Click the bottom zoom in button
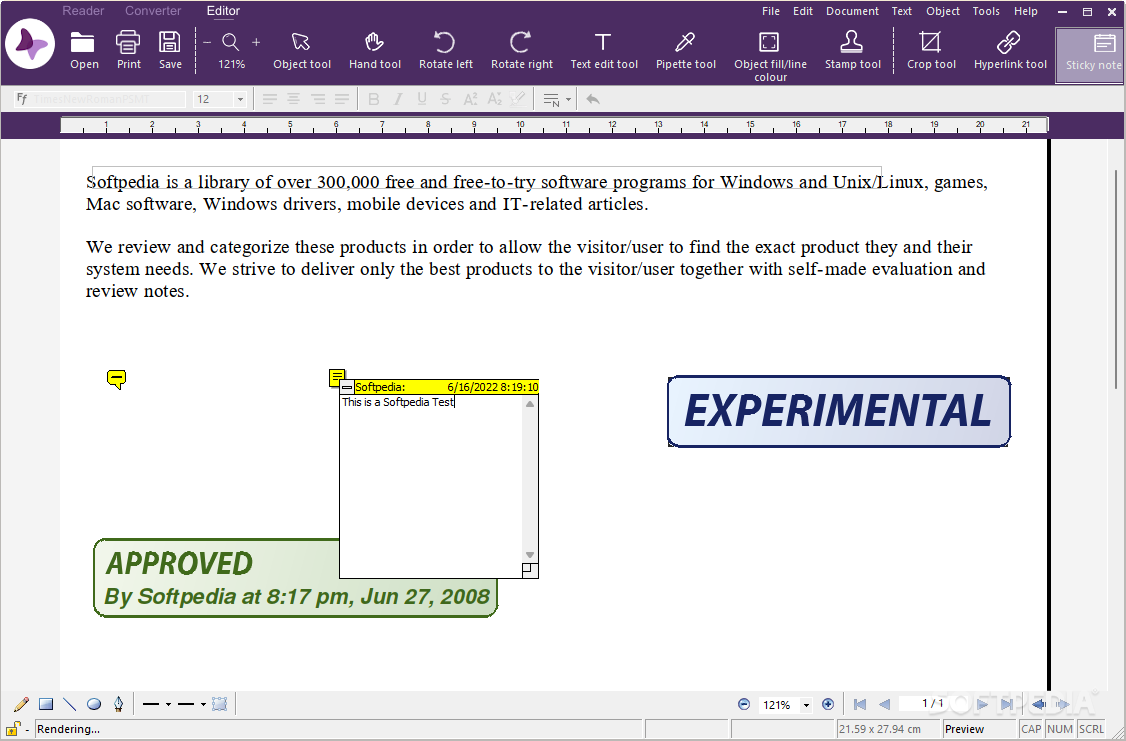 pos(828,704)
